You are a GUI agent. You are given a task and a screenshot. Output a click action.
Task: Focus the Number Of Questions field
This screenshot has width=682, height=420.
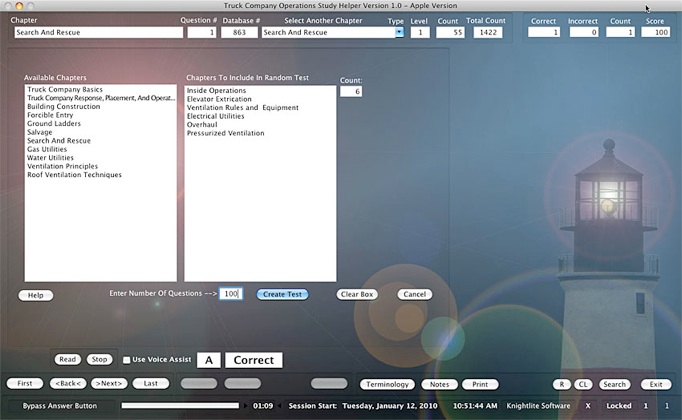click(x=231, y=294)
